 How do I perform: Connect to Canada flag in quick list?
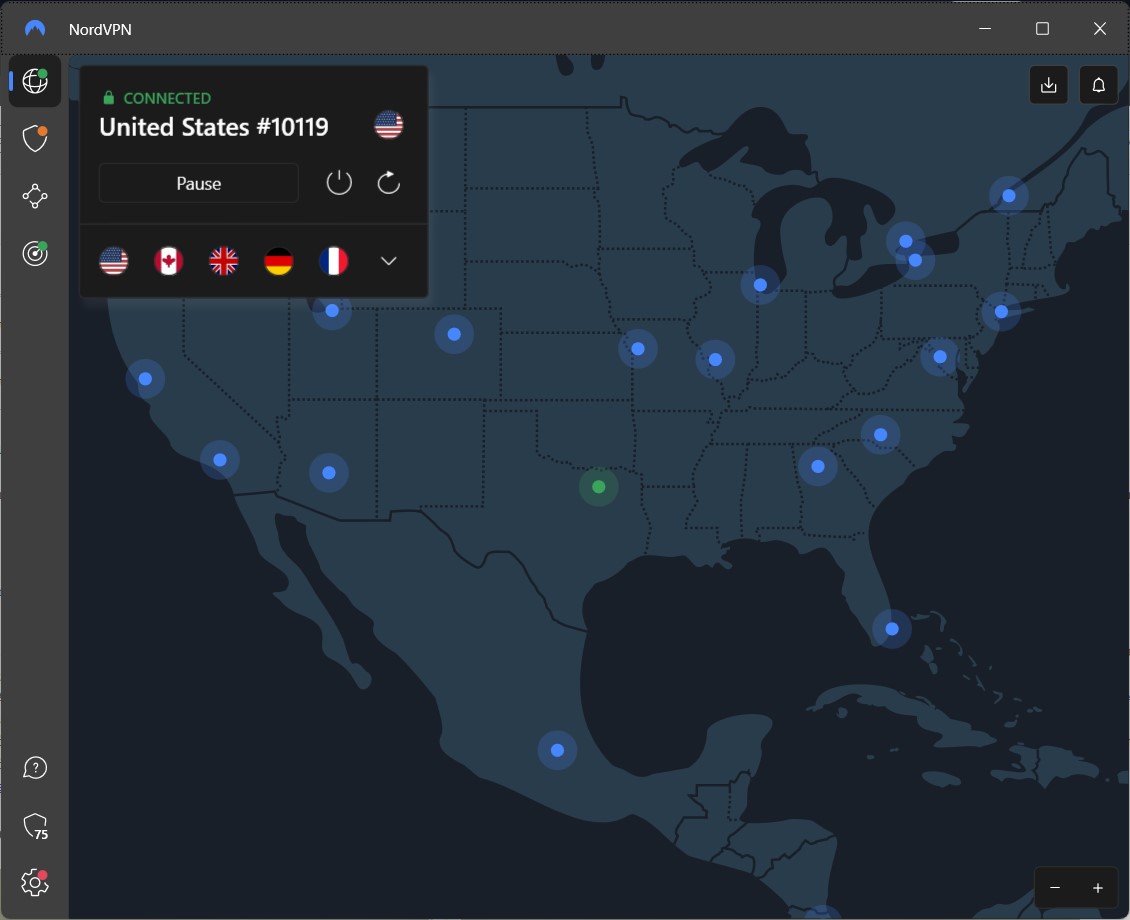pos(169,261)
